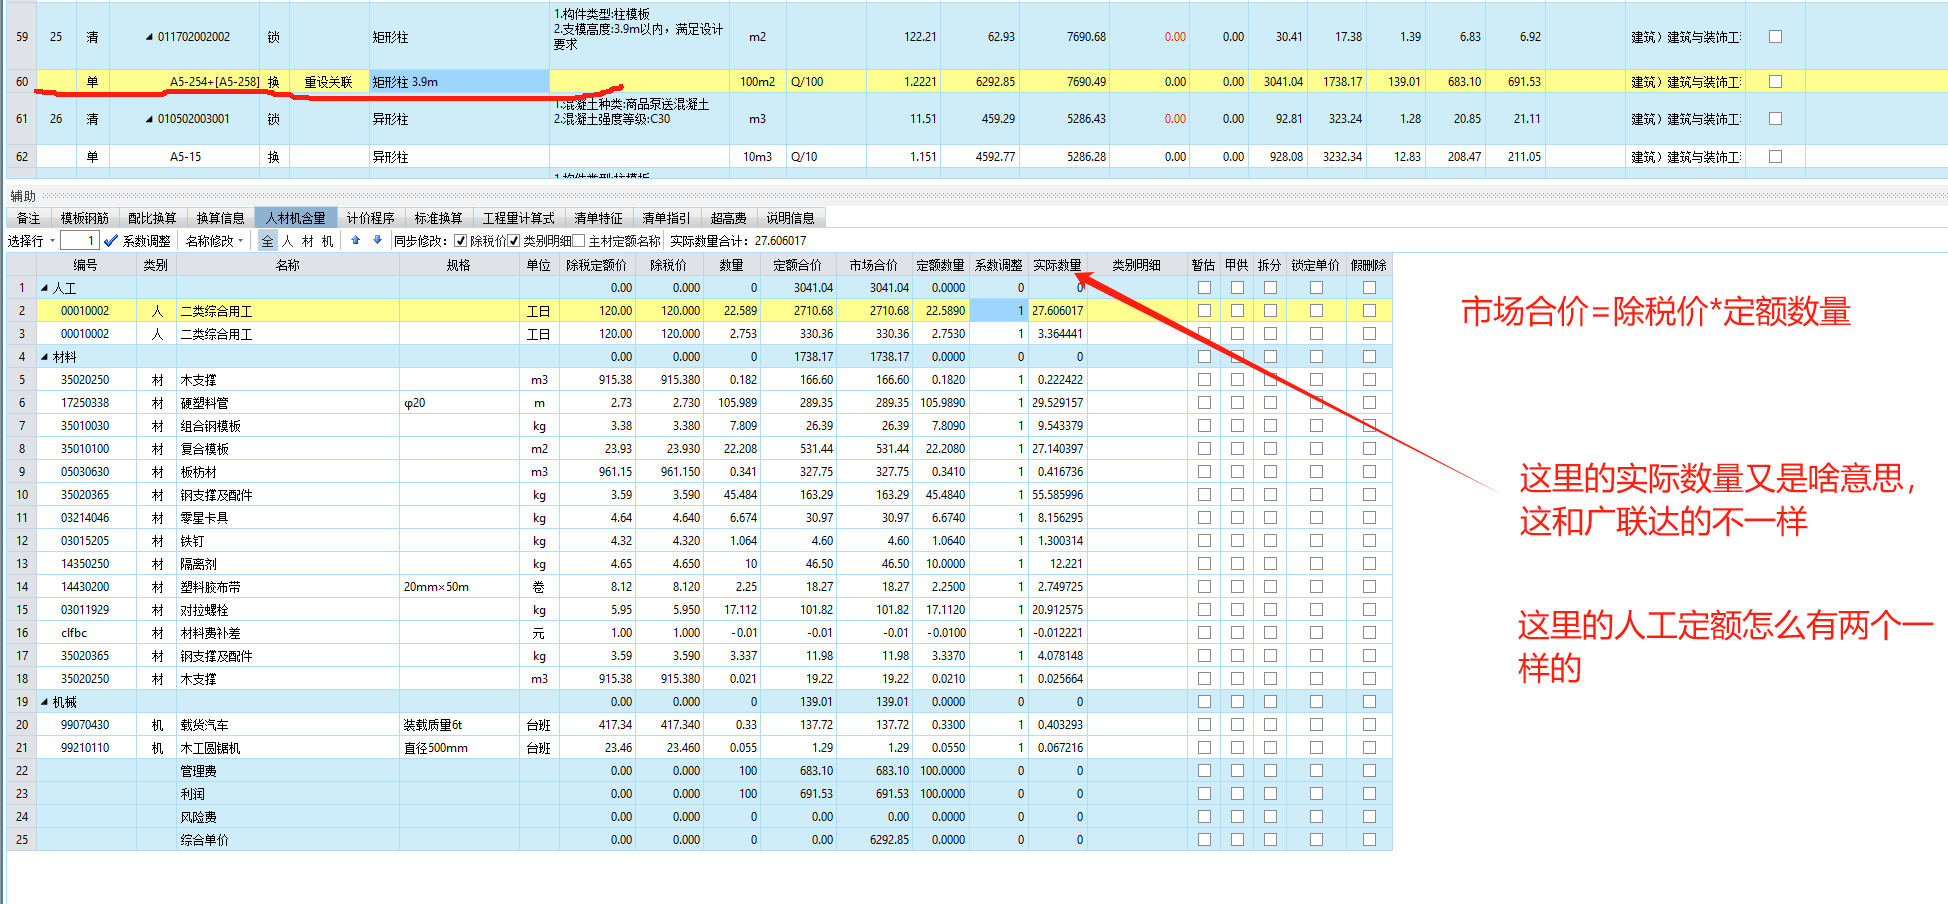
Task: Switch to the 说明信息 tab
Action: tap(791, 218)
